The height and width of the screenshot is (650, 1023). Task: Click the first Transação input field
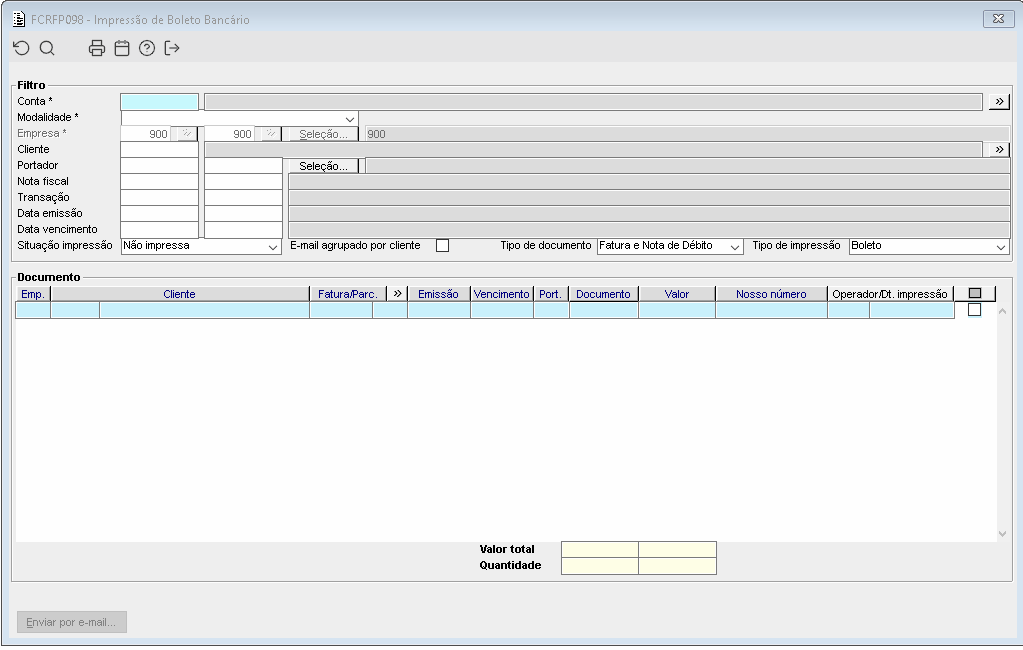(x=159, y=198)
